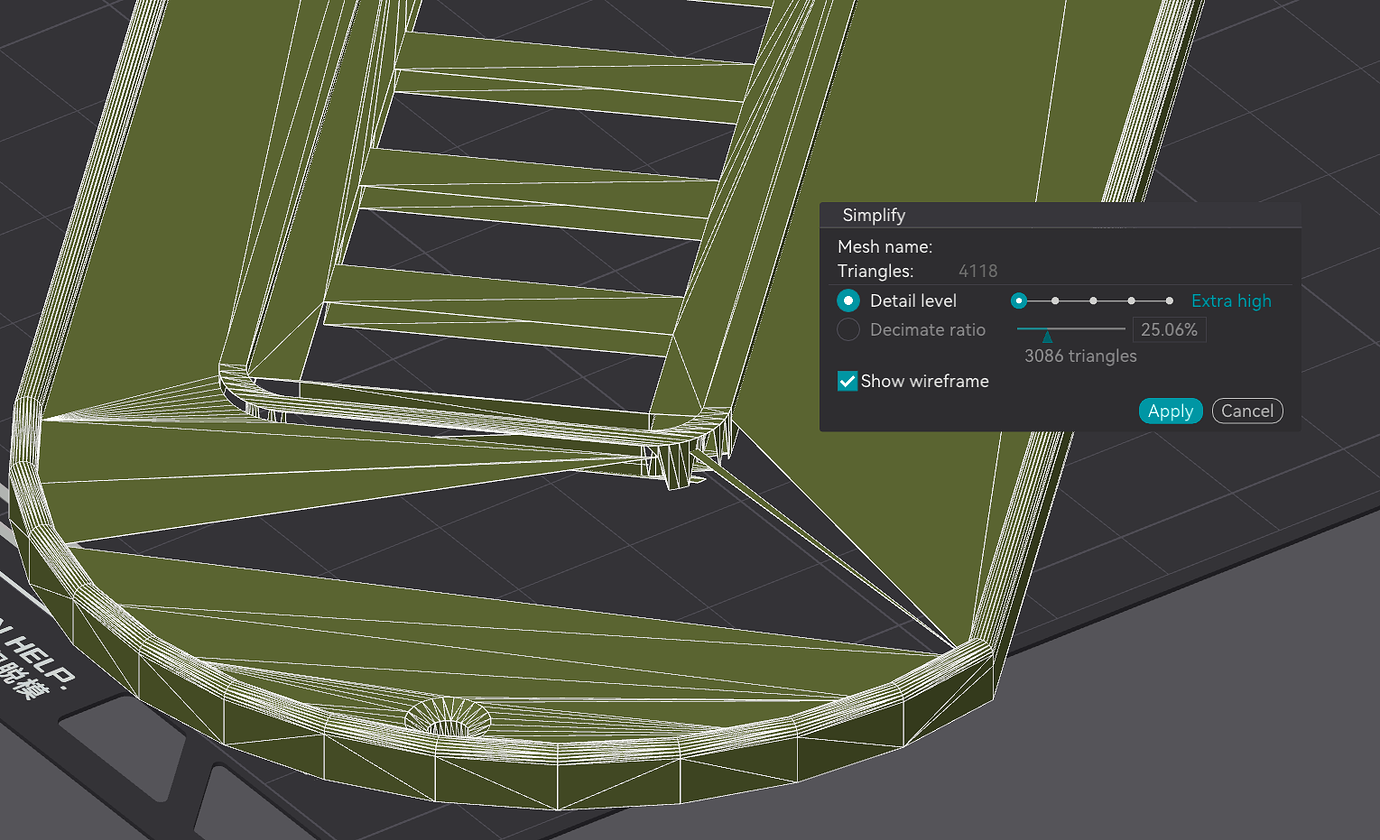Select the Detail level radio button

pyautogui.click(x=848, y=301)
